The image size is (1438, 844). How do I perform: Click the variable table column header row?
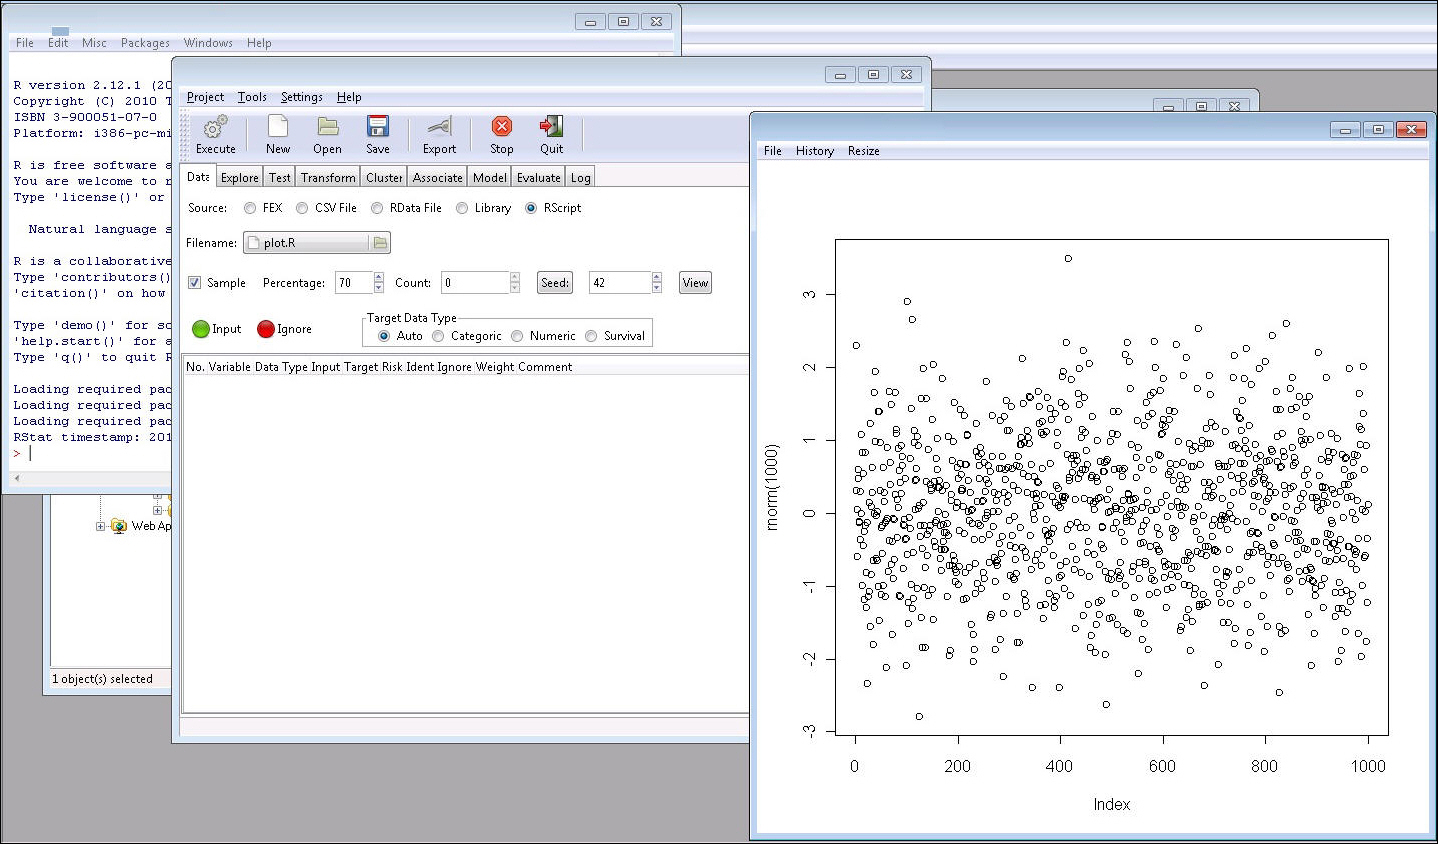[x=465, y=367]
